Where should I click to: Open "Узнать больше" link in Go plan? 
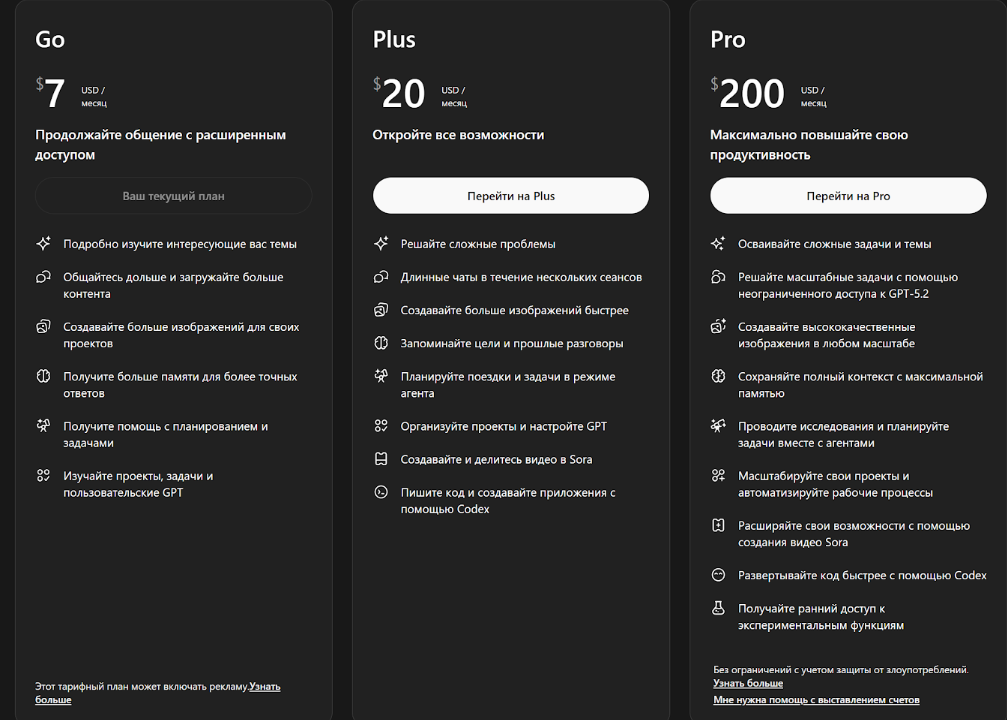pyautogui.click(x=264, y=687)
